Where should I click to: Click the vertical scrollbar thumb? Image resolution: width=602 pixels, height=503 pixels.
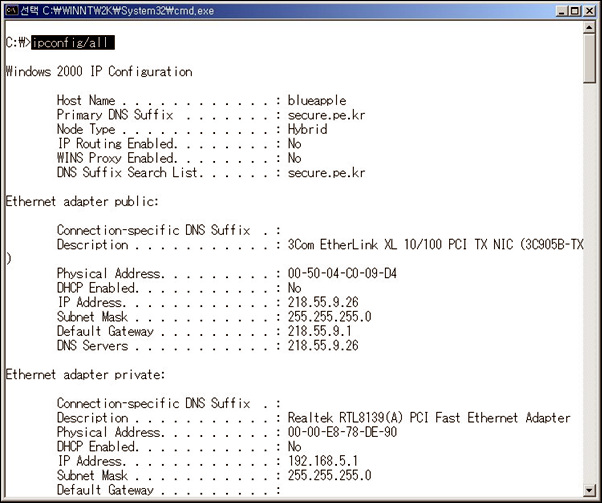589,58
